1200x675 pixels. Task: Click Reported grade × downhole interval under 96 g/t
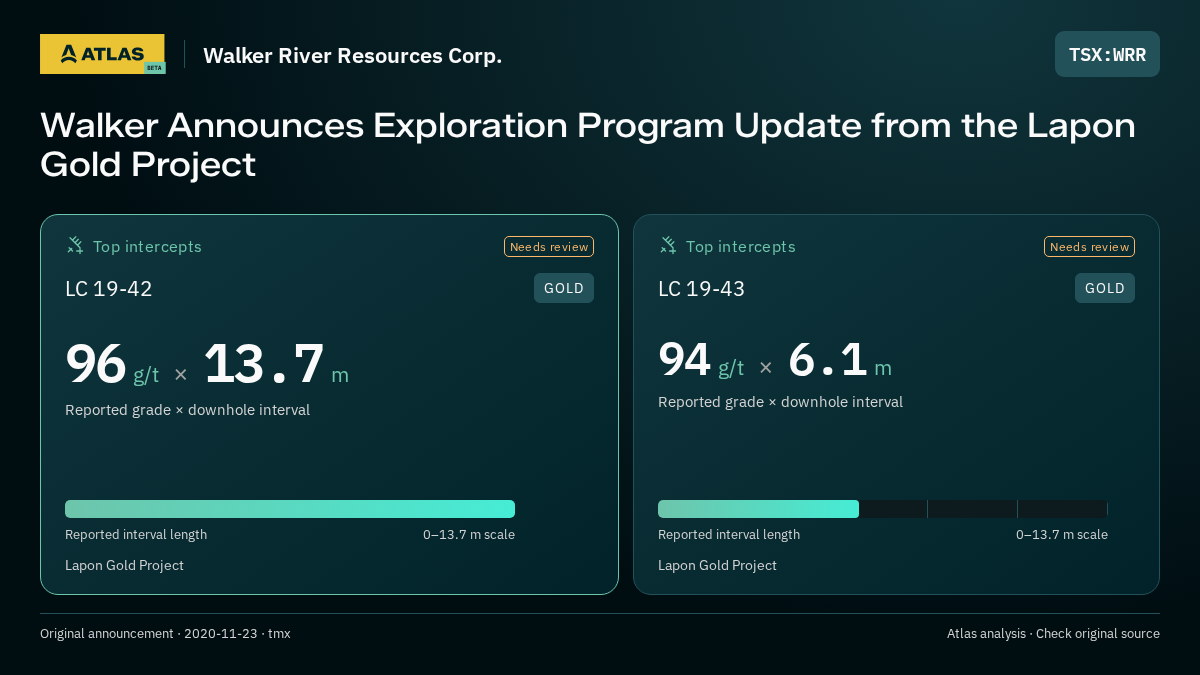(x=187, y=410)
